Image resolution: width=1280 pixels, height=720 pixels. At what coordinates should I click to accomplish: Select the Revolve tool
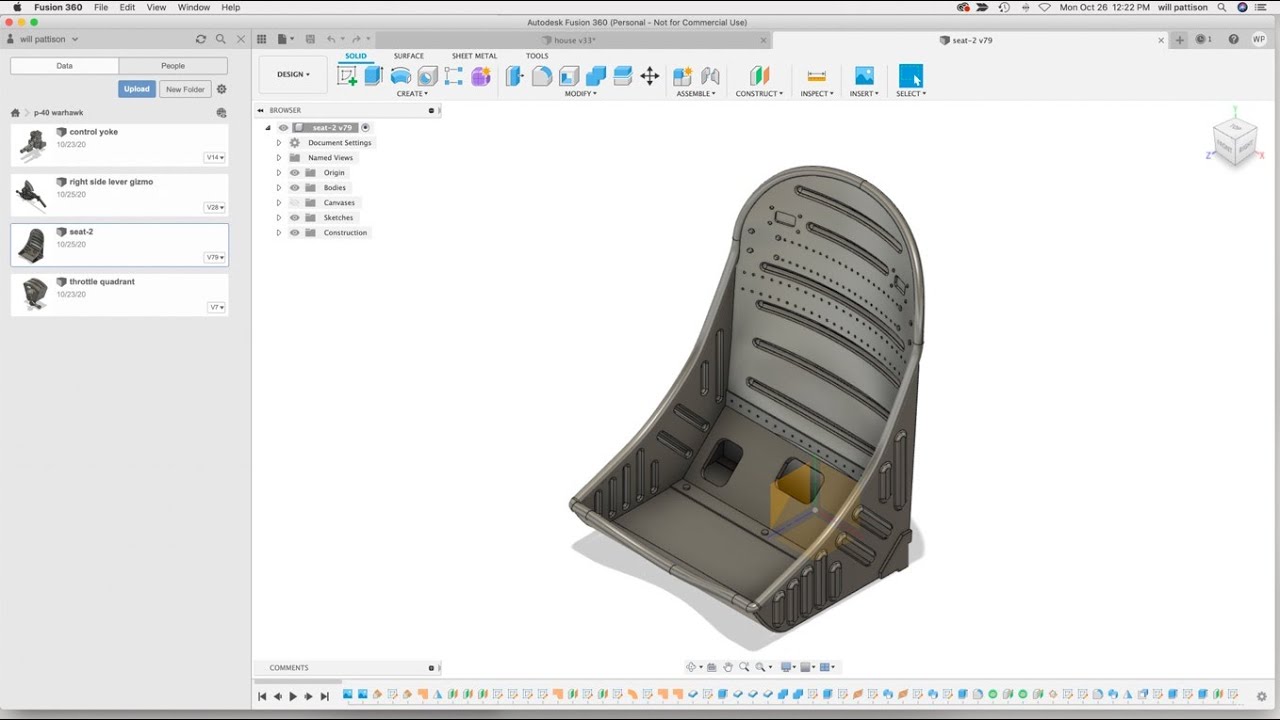coord(401,76)
